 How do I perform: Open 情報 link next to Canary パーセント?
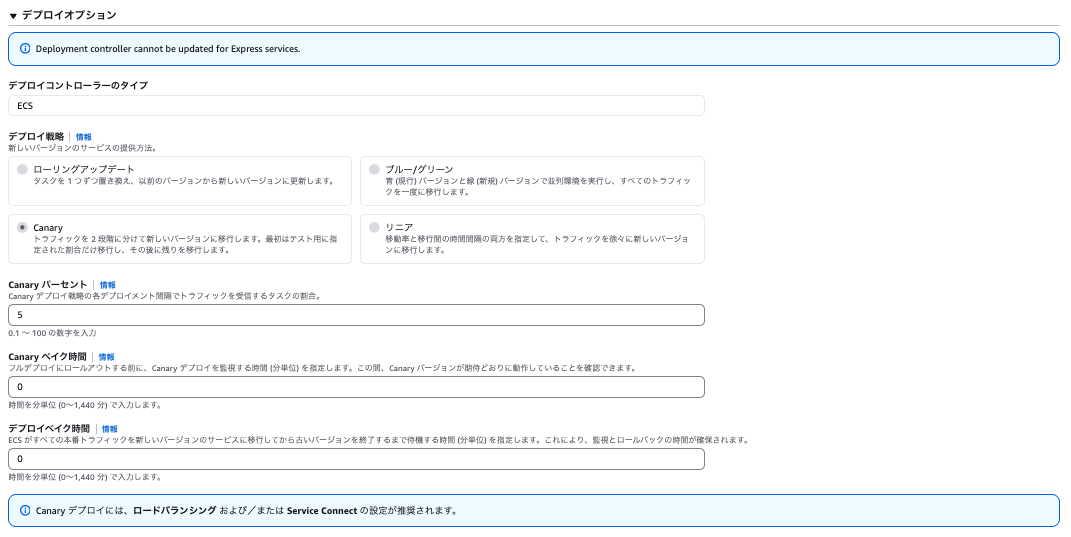pos(107,285)
